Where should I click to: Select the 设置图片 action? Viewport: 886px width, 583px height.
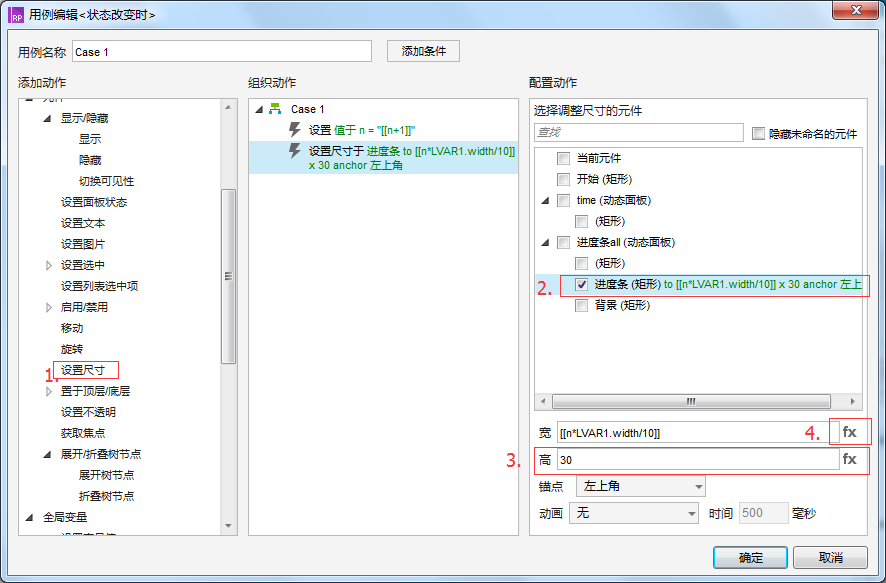83,244
